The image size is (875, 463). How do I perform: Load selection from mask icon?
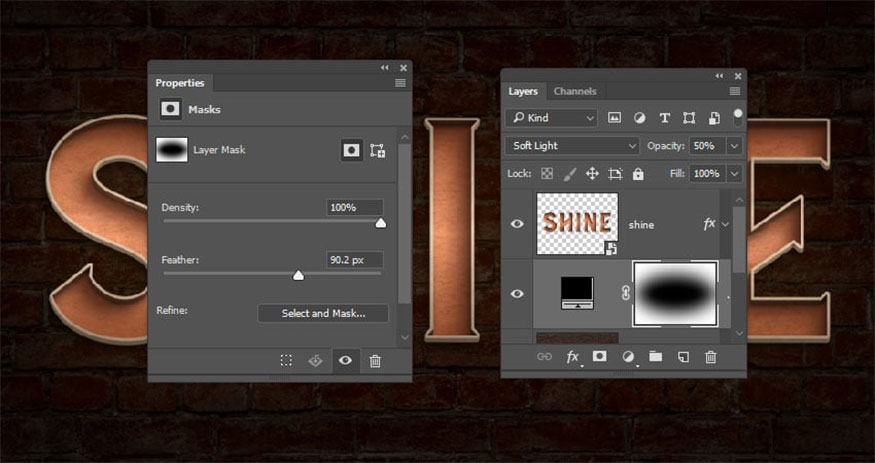[x=286, y=361]
